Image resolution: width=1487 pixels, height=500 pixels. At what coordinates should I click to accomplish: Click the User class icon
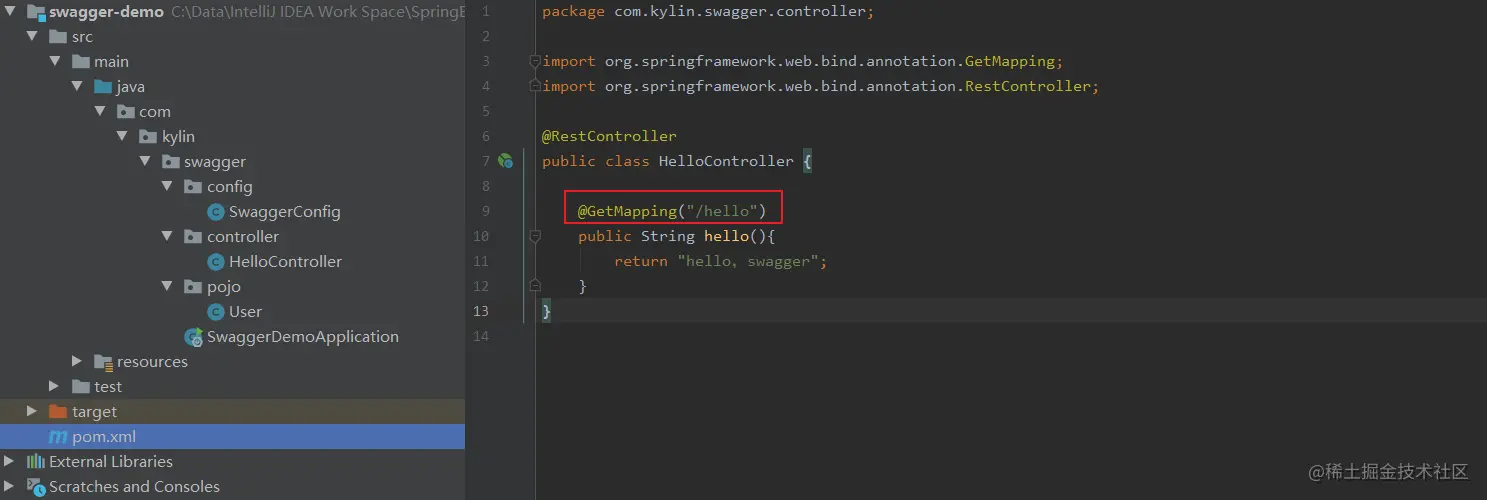tap(215, 312)
